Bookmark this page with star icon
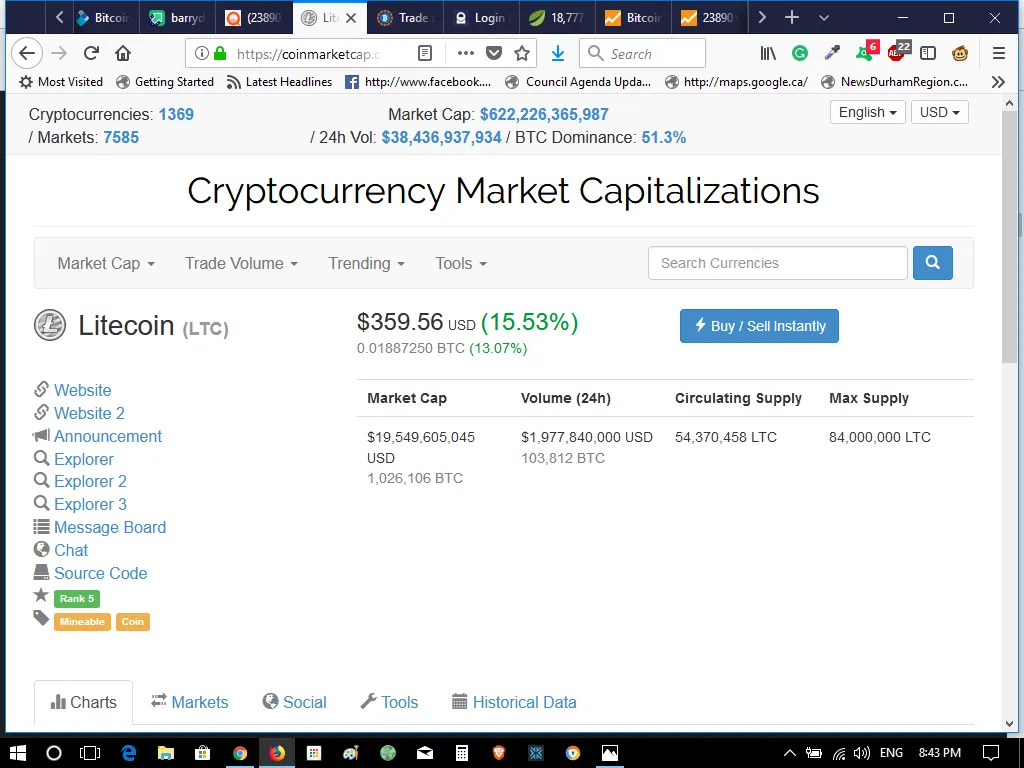This screenshot has width=1024, height=768. point(521,54)
